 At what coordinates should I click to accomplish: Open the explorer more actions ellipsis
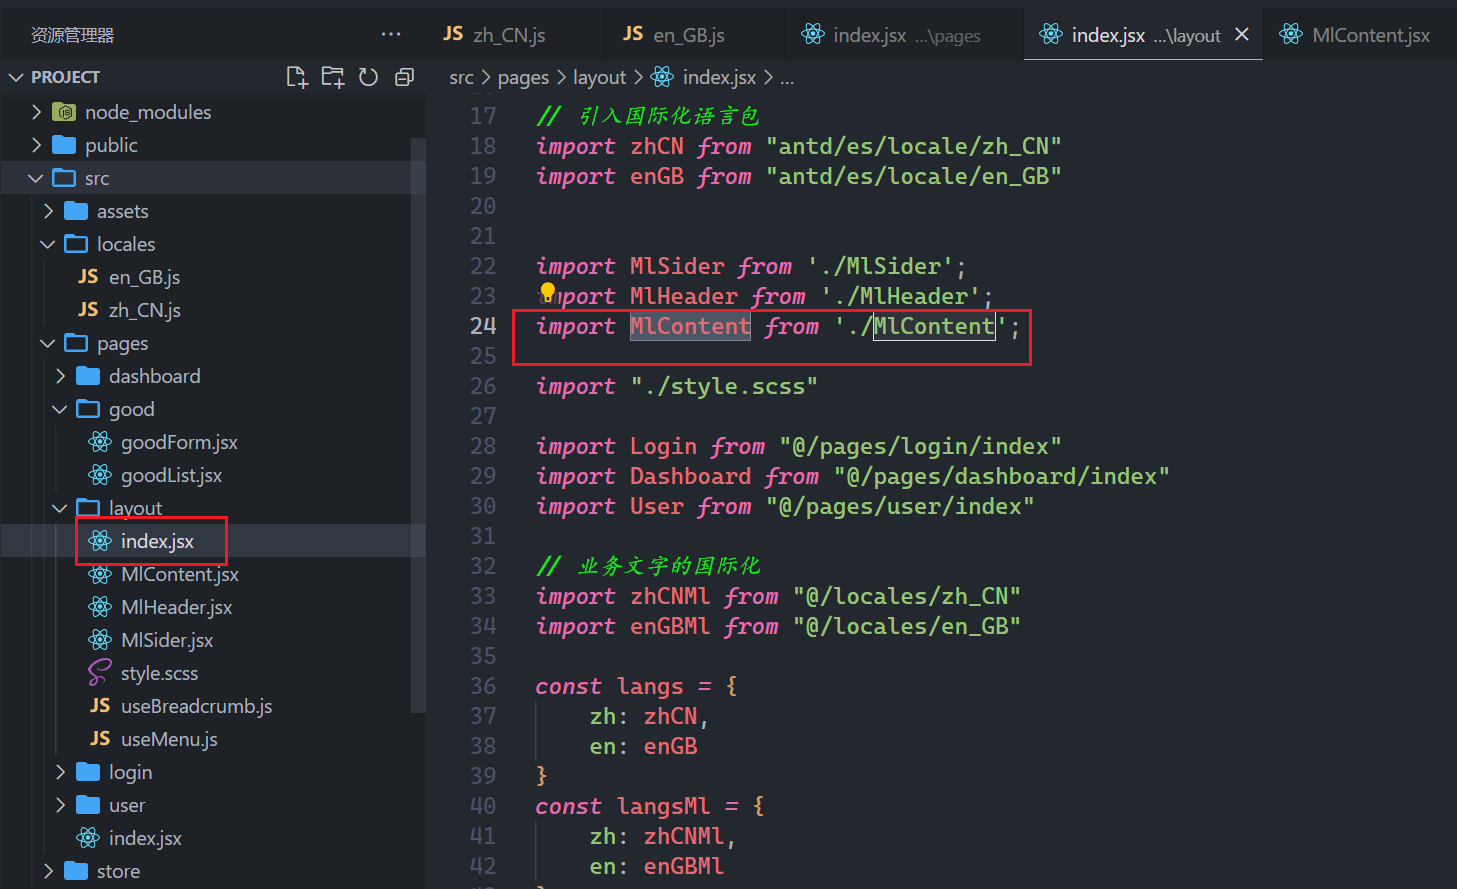click(x=391, y=35)
